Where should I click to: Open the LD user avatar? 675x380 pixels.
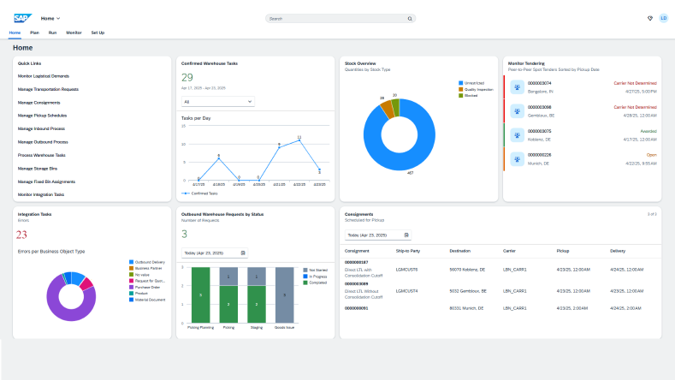663,18
